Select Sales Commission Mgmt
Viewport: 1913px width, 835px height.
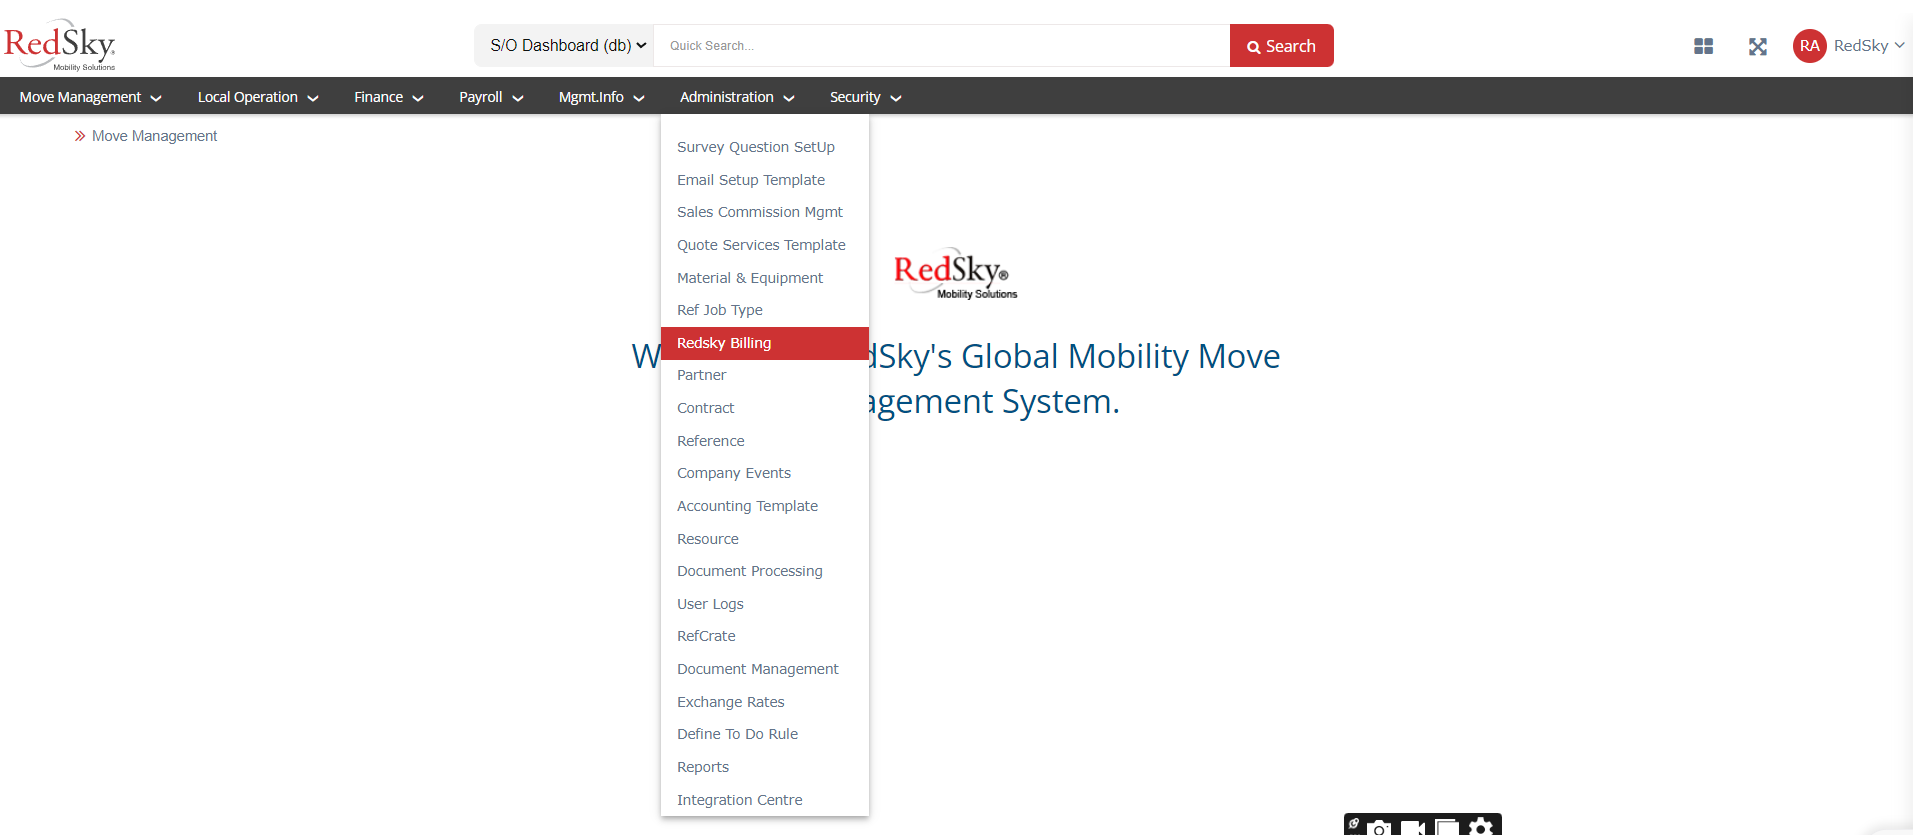coord(764,212)
